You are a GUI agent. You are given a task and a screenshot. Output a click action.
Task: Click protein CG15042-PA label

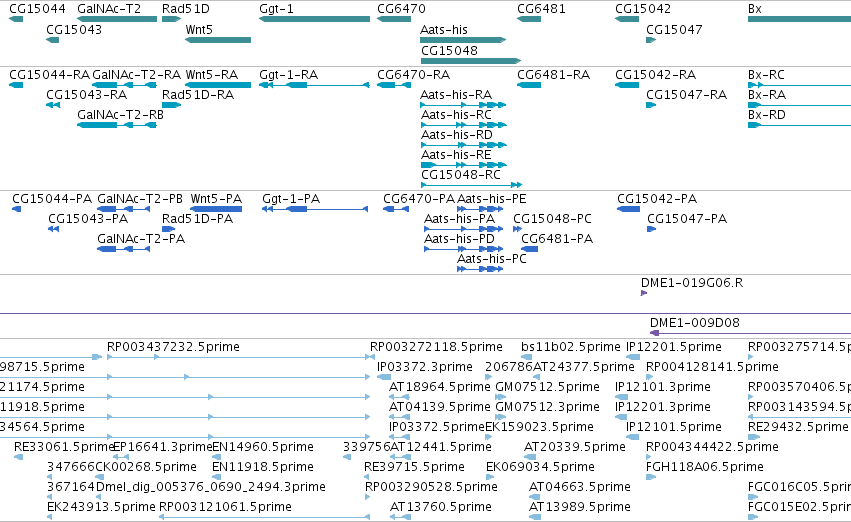tap(657, 199)
